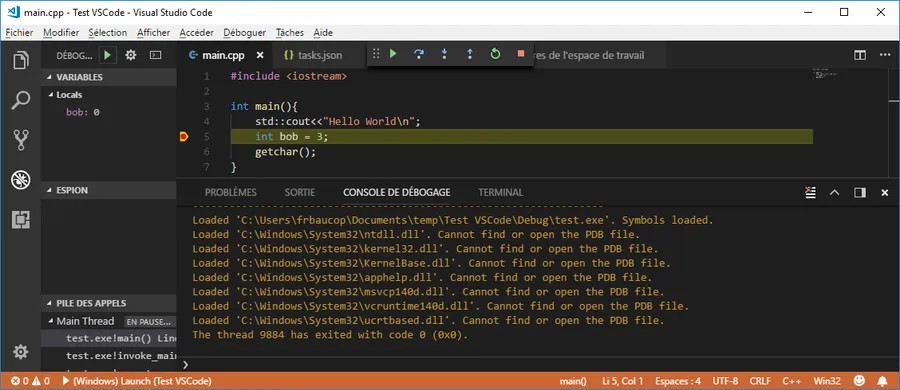Collapse the Locals scope

click(x=109, y=95)
